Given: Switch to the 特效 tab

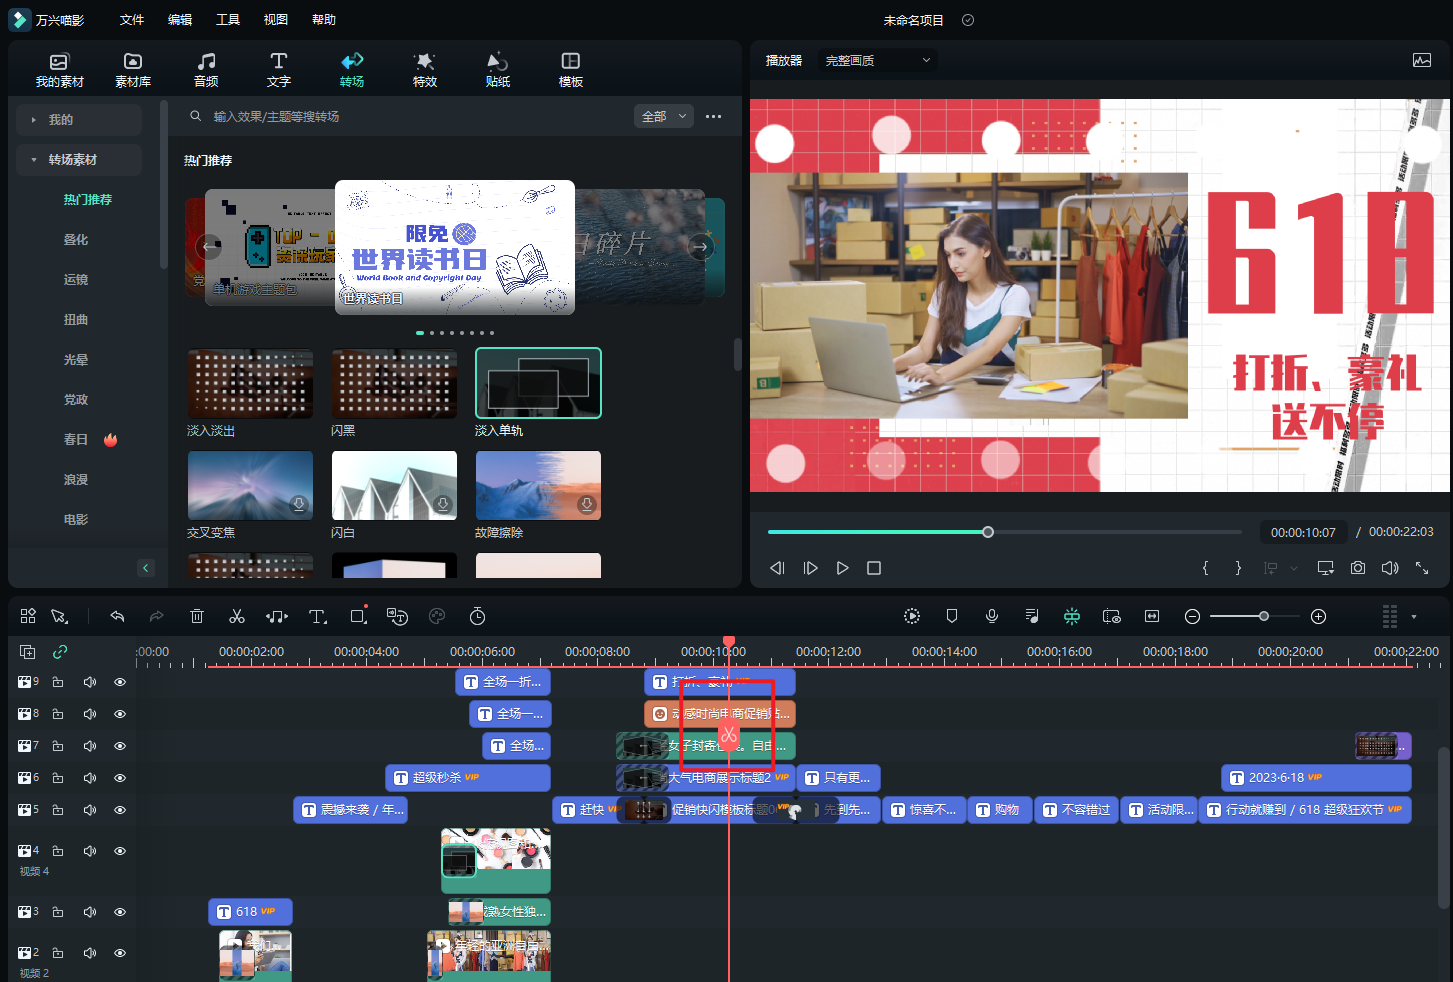Looking at the screenshot, I should [425, 69].
